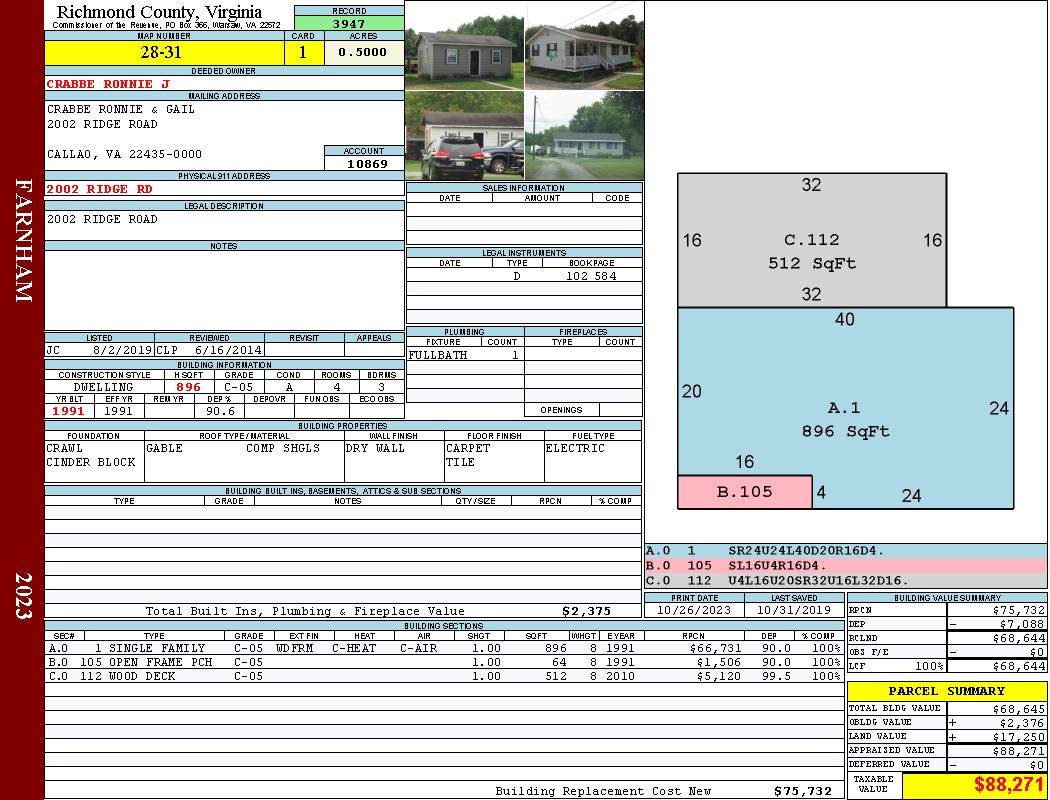Click the H SQFT value 896
The width and height of the screenshot is (1050, 800).
(x=188, y=387)
